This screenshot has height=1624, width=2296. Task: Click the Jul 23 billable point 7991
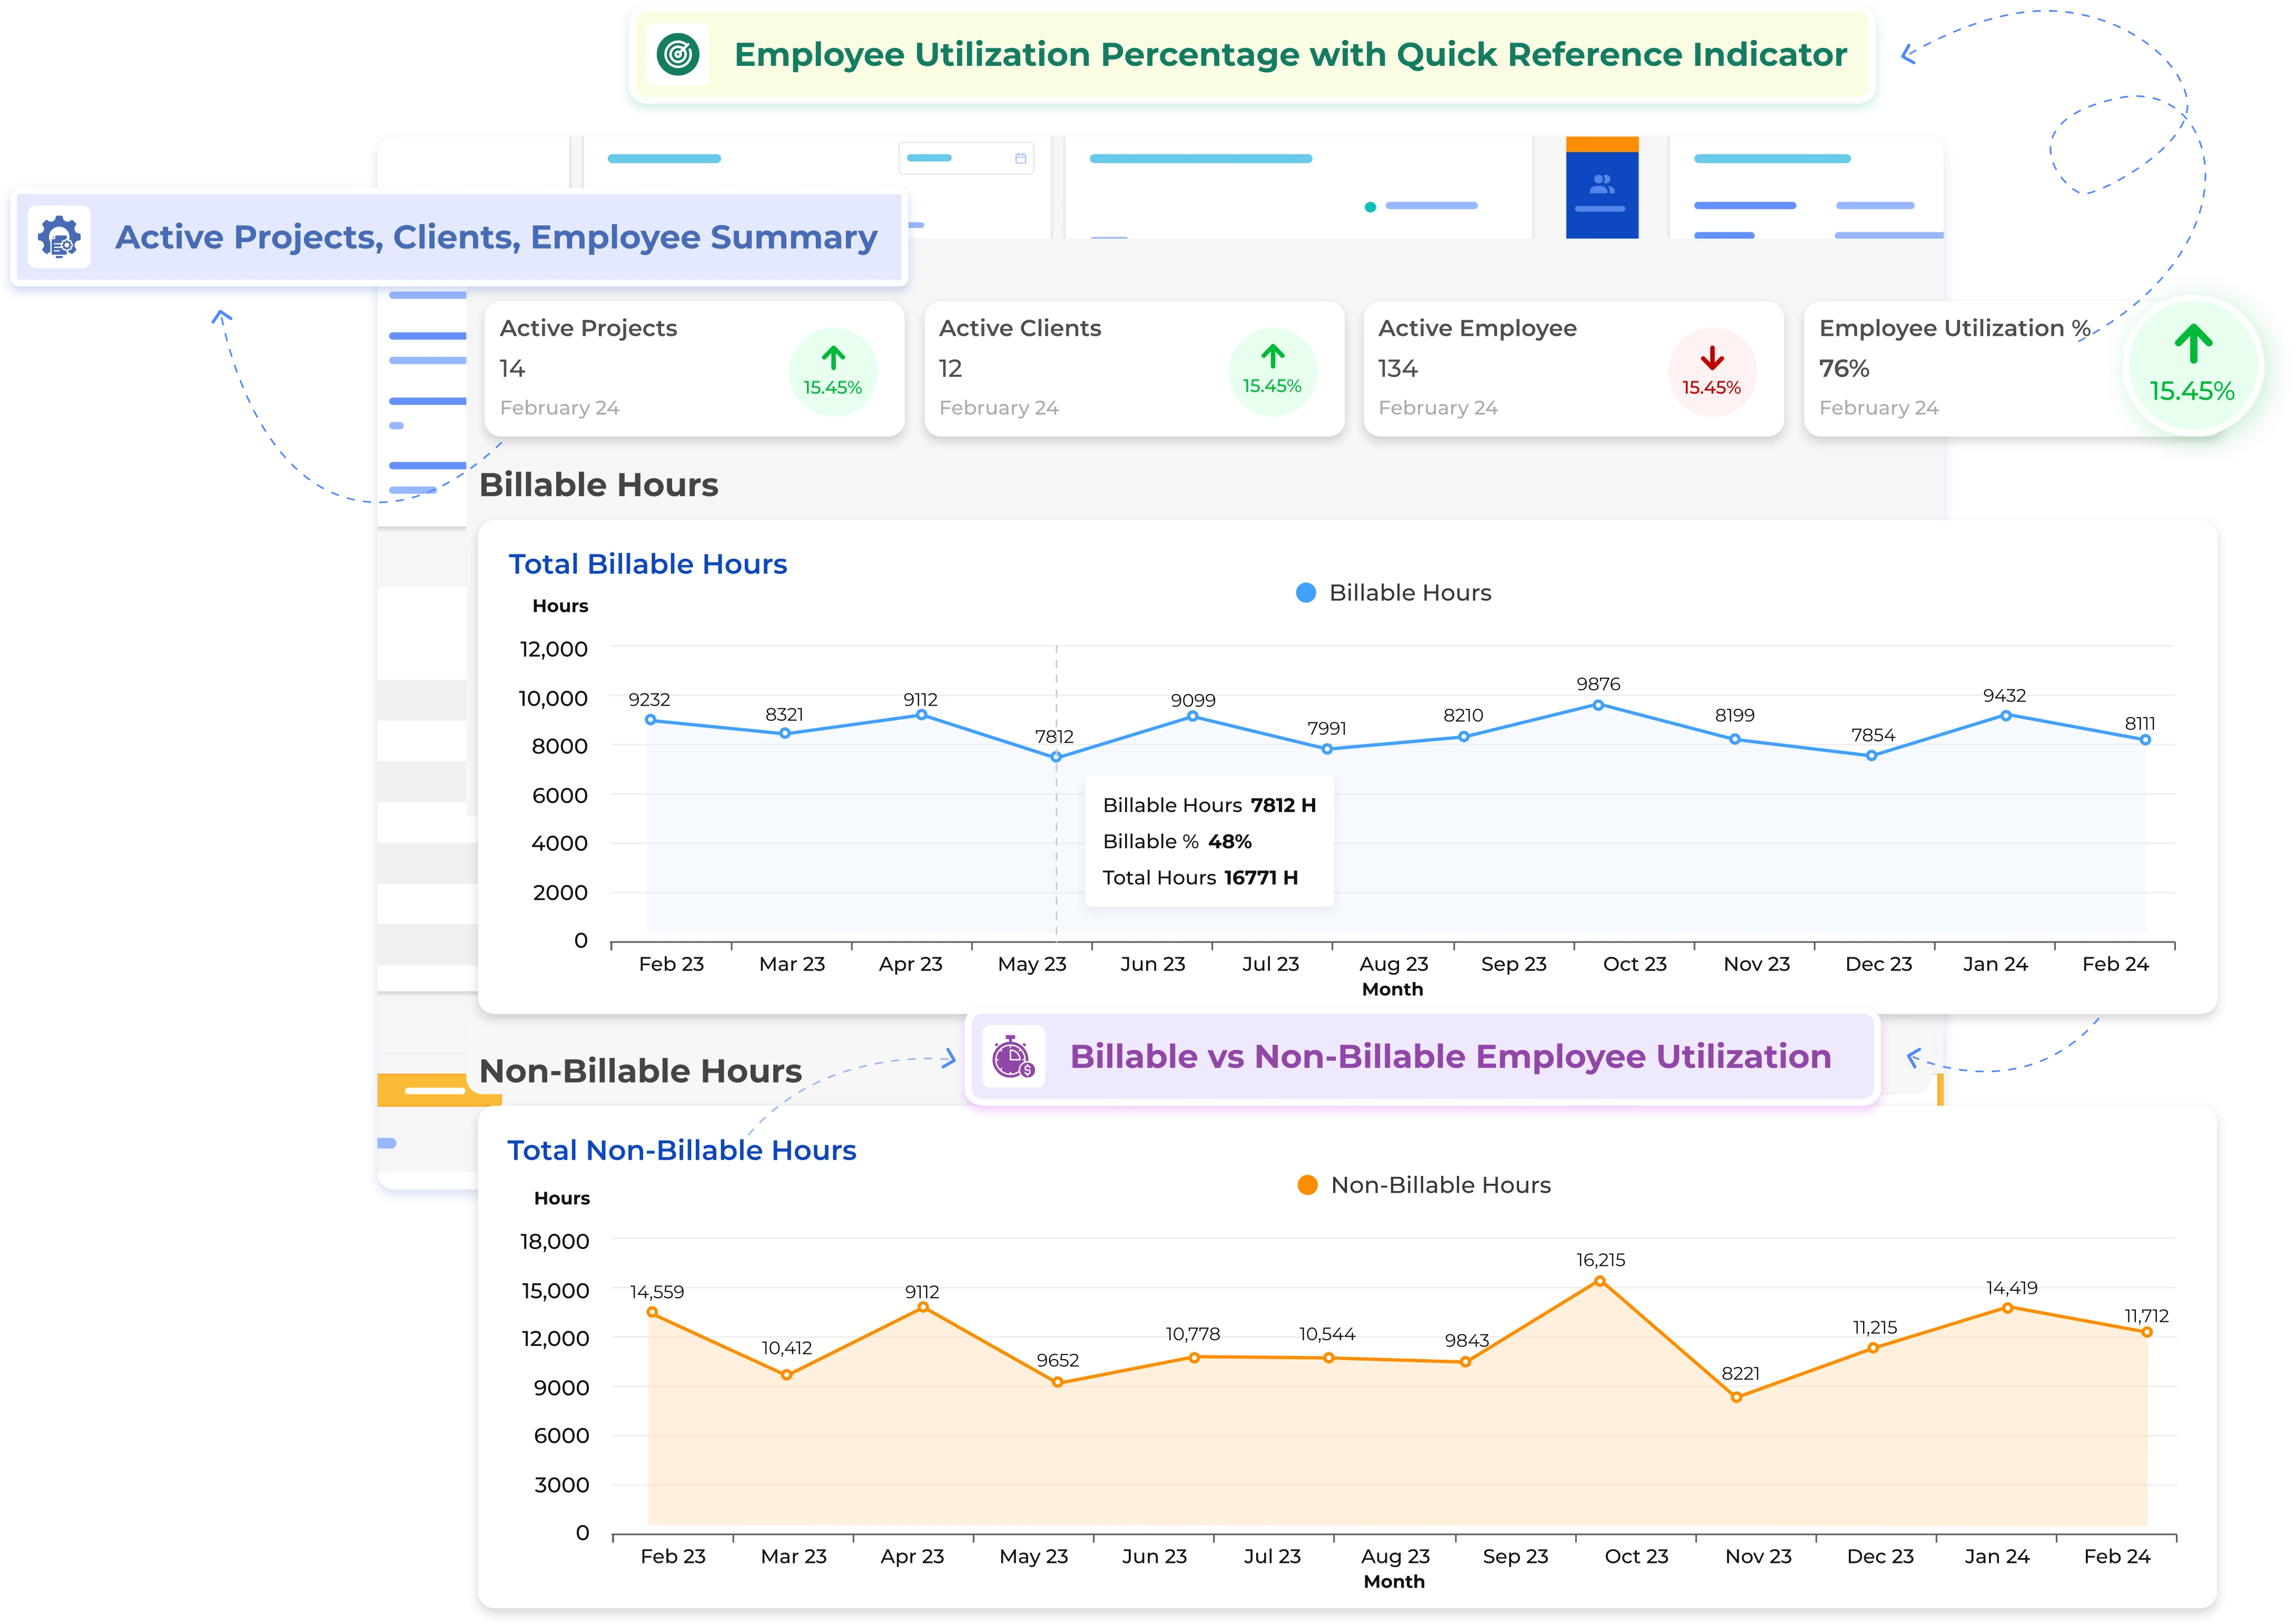(1327, 749)
